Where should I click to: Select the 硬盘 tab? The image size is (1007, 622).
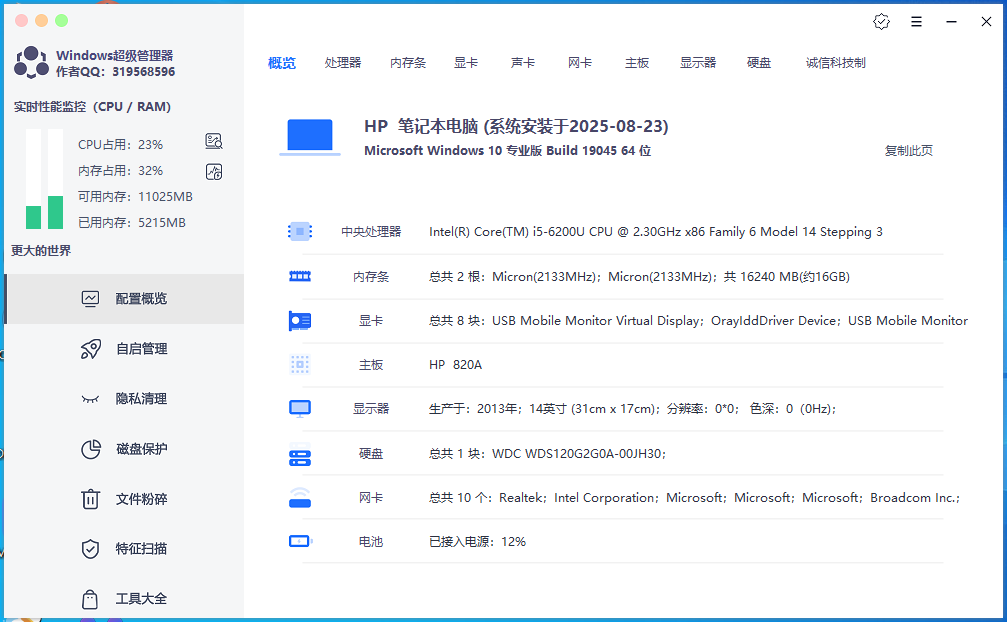759,63
